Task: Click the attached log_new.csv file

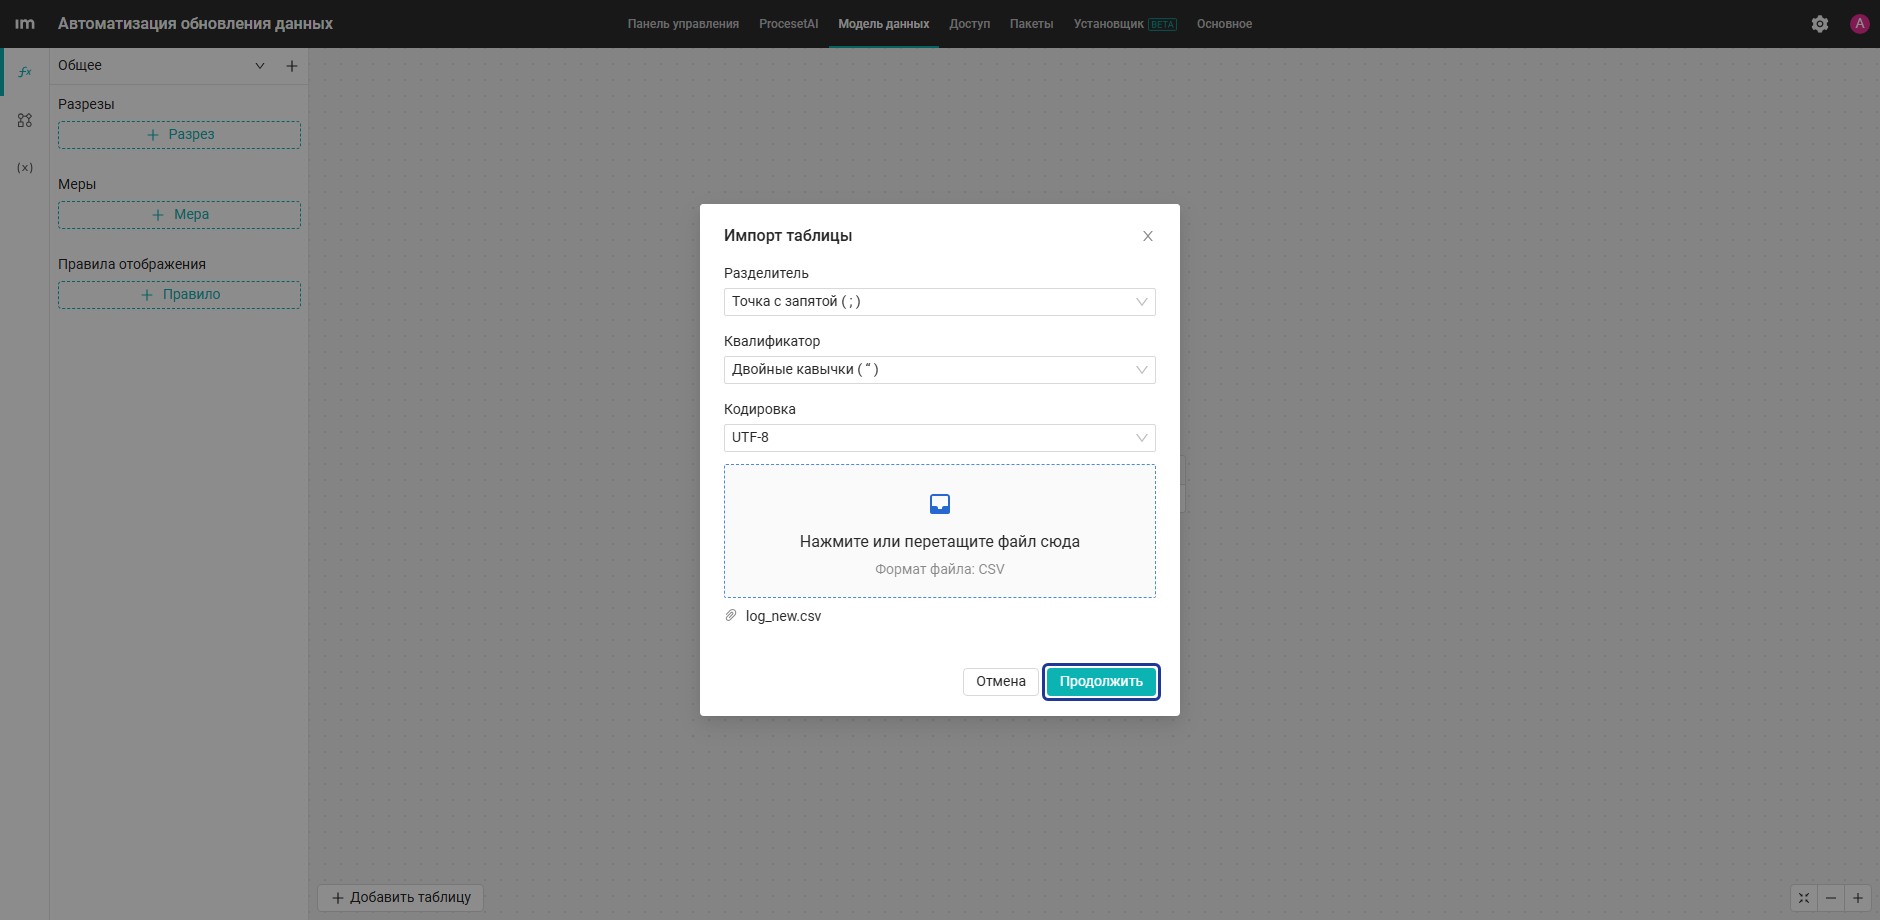Action: coord(783,616)
